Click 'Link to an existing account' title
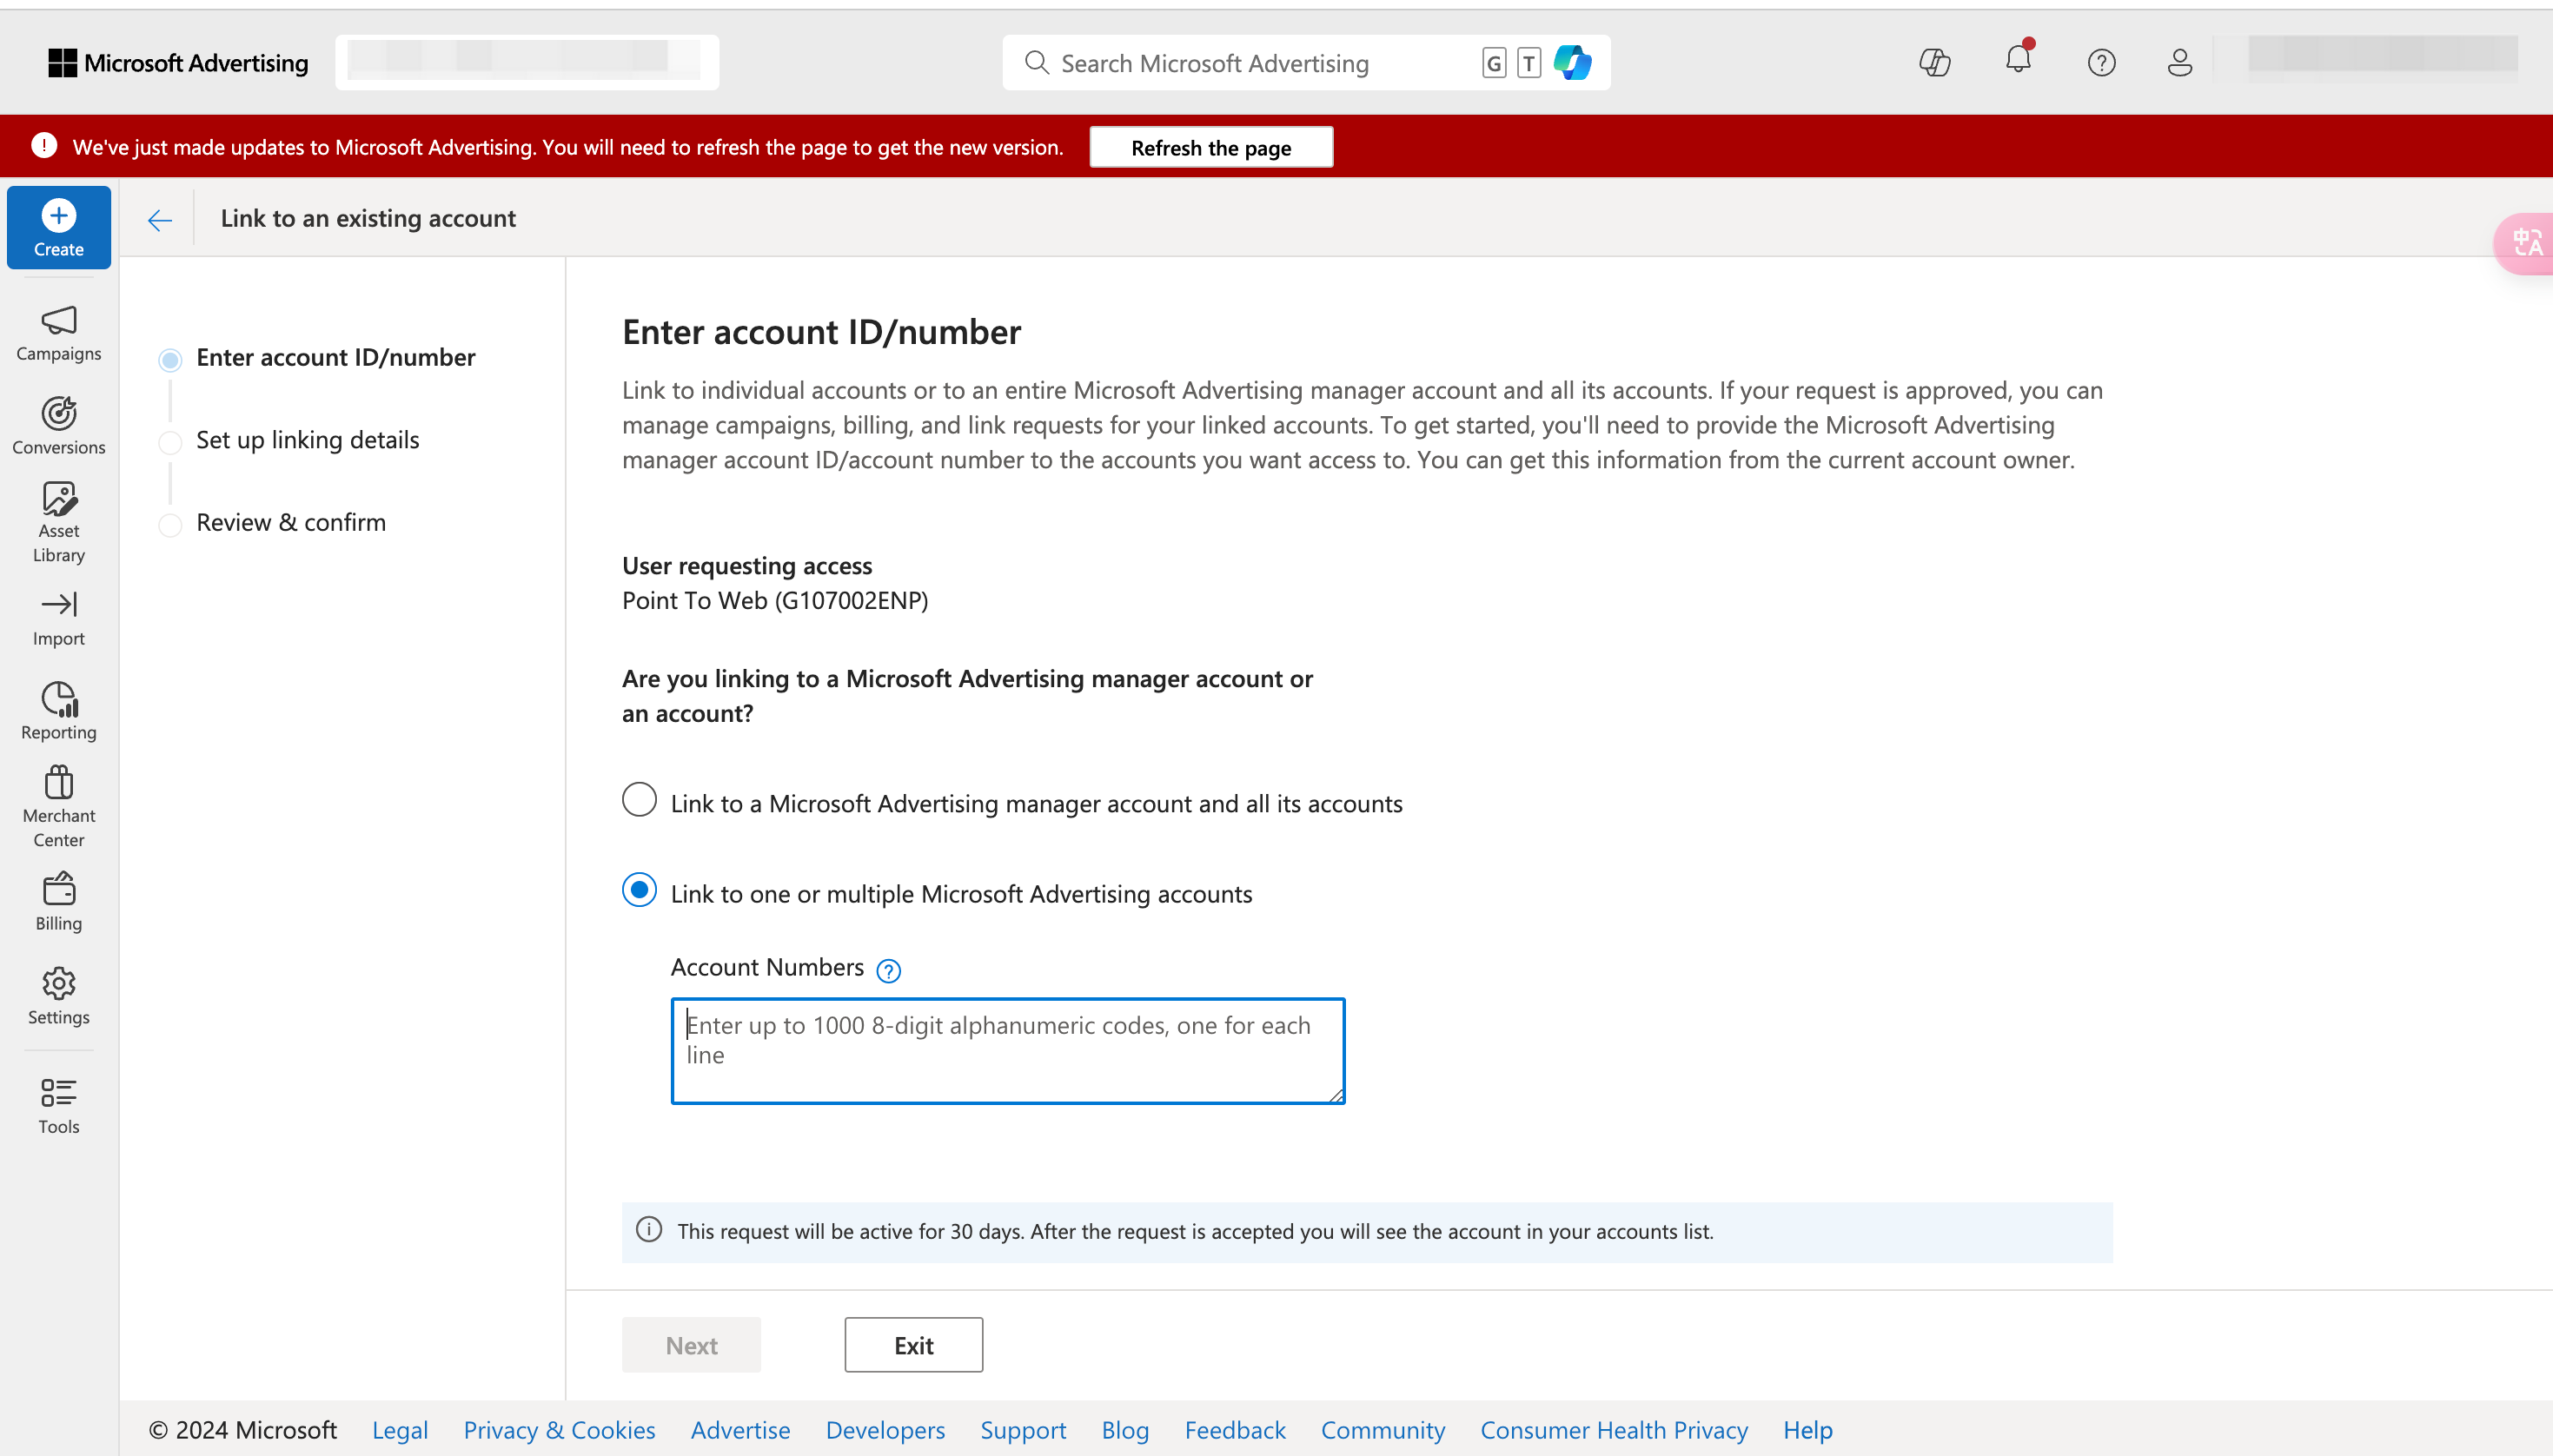The width and height of the screenshot is (2553, 1456). point(368,218)
